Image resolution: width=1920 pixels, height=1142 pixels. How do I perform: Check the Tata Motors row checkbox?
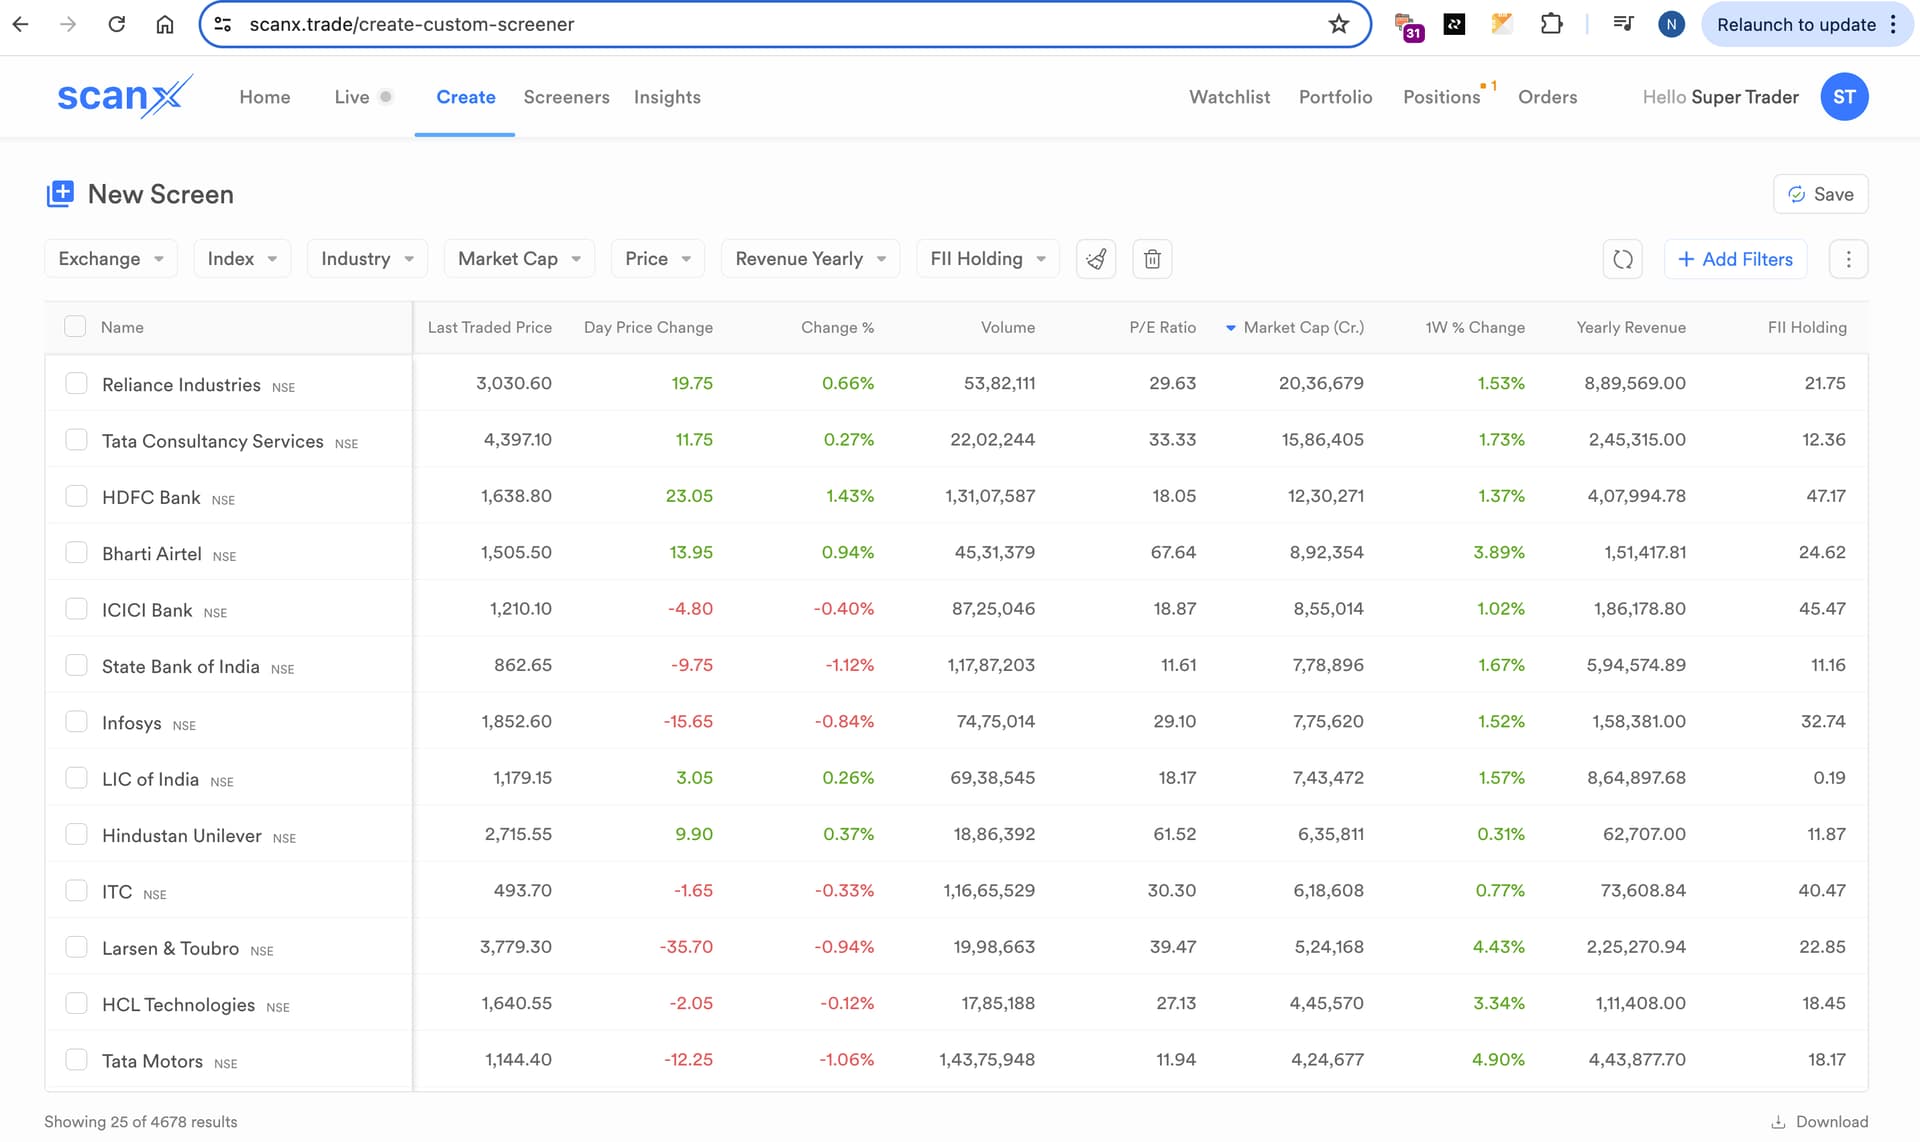[76, 1059]
